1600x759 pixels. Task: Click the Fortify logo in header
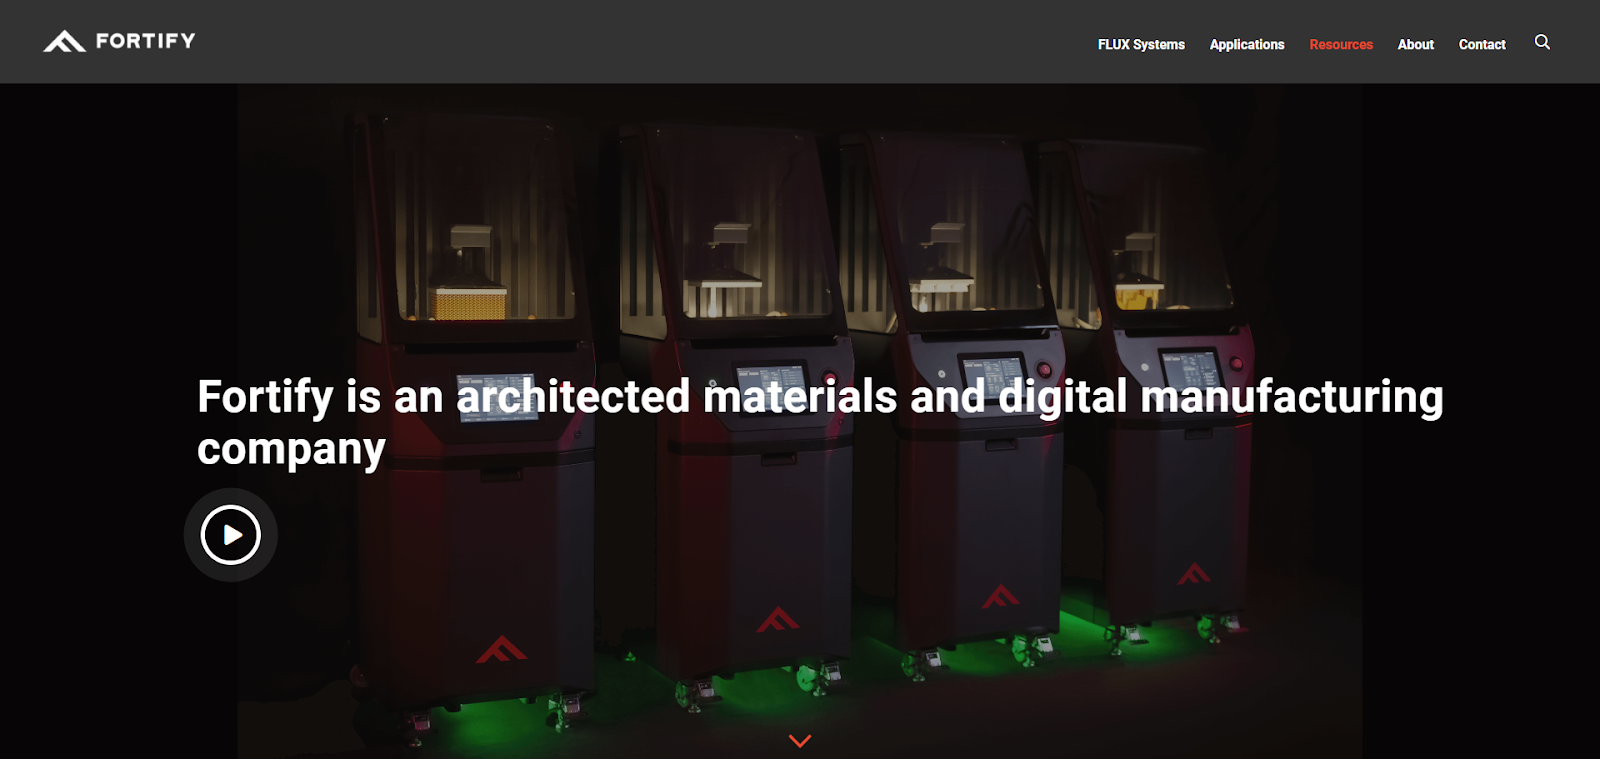(119, 41)
